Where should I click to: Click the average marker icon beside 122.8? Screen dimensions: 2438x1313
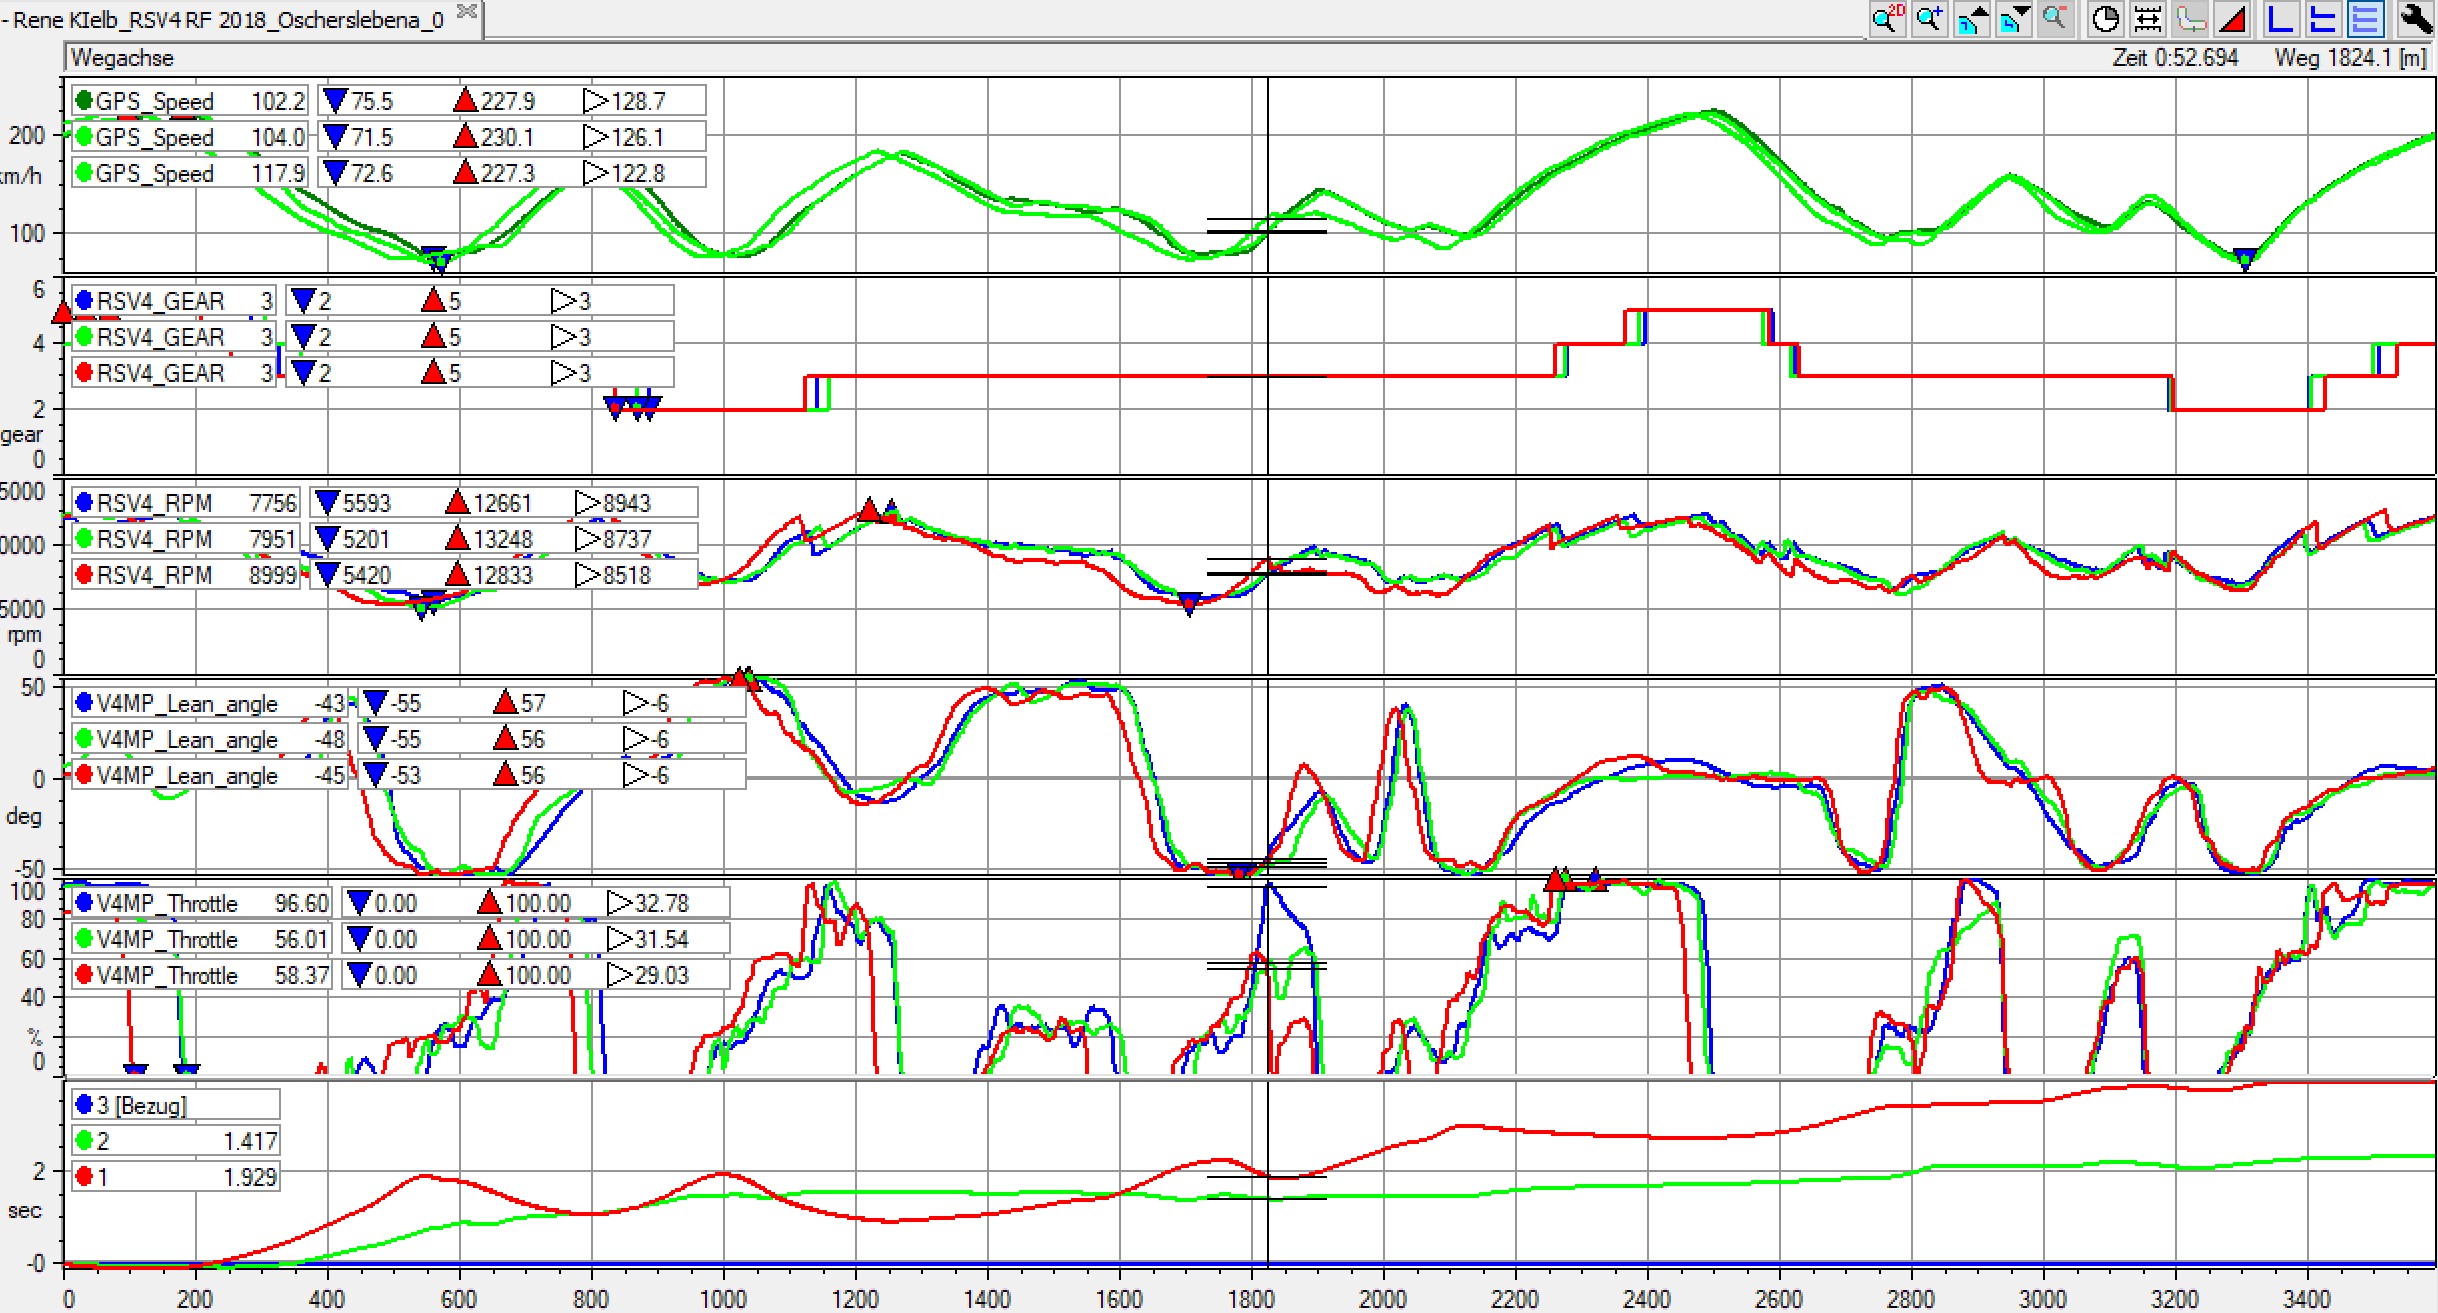596,173
